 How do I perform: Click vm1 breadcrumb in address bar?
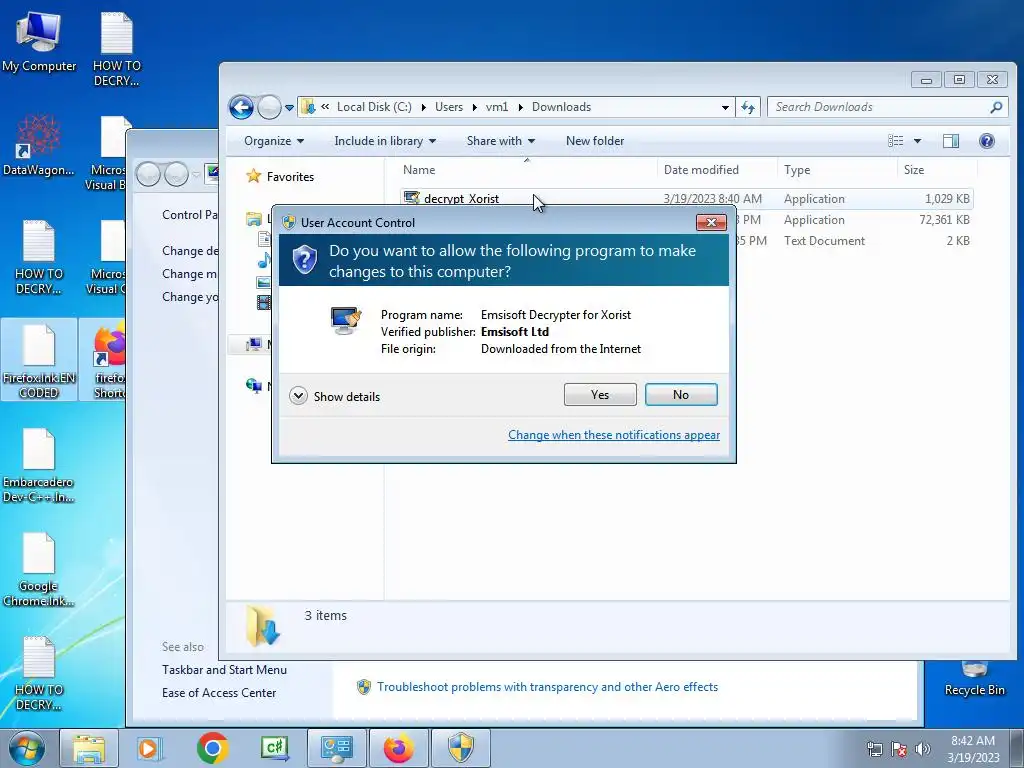[x=497, y=107]
